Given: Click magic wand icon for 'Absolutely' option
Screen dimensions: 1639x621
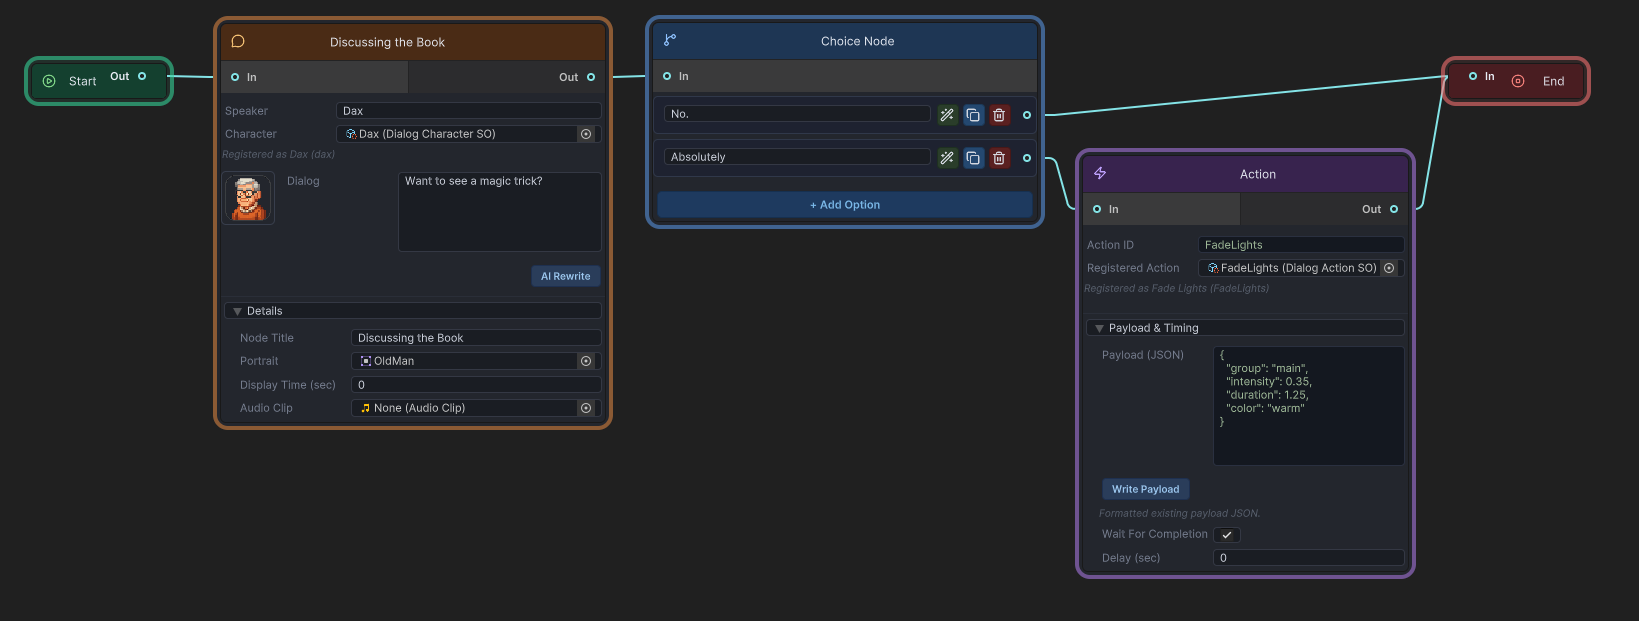Looking at the screenshot, I should click(x=947, y=158).
